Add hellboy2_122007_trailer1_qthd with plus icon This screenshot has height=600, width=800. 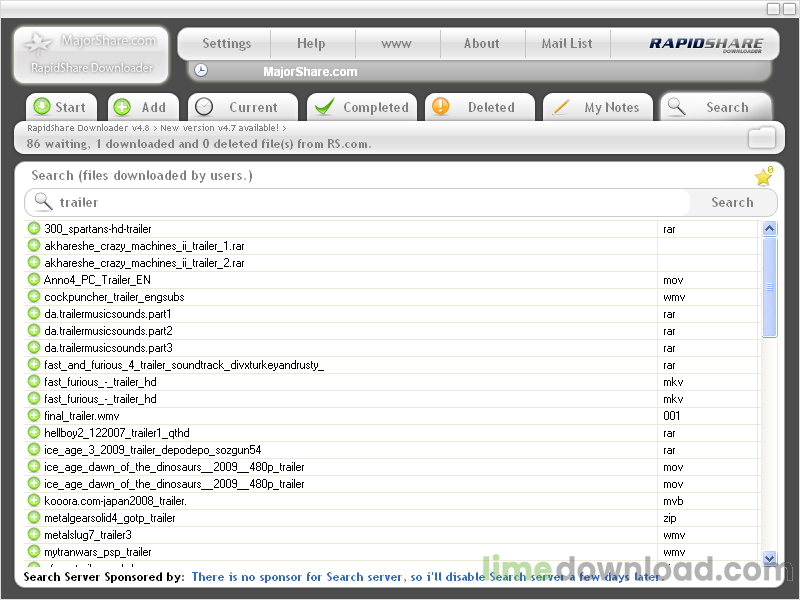coord(34,432)
